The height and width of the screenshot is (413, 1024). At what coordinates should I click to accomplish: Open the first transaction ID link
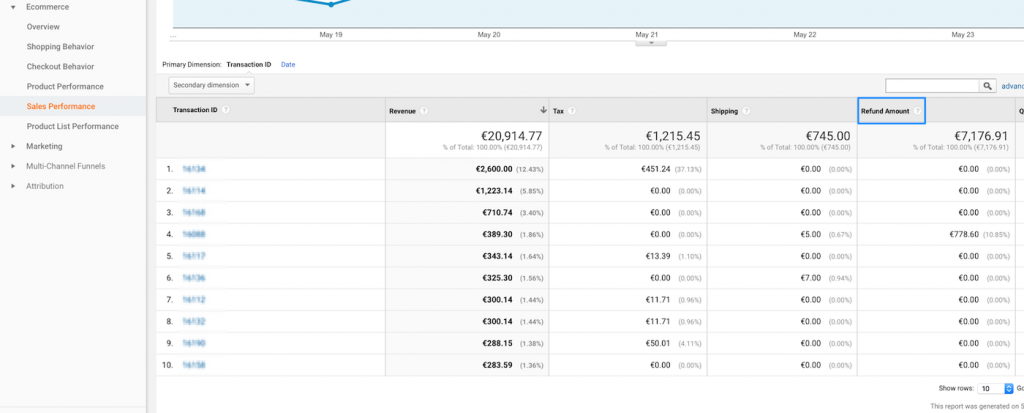[x=193, y=169]
